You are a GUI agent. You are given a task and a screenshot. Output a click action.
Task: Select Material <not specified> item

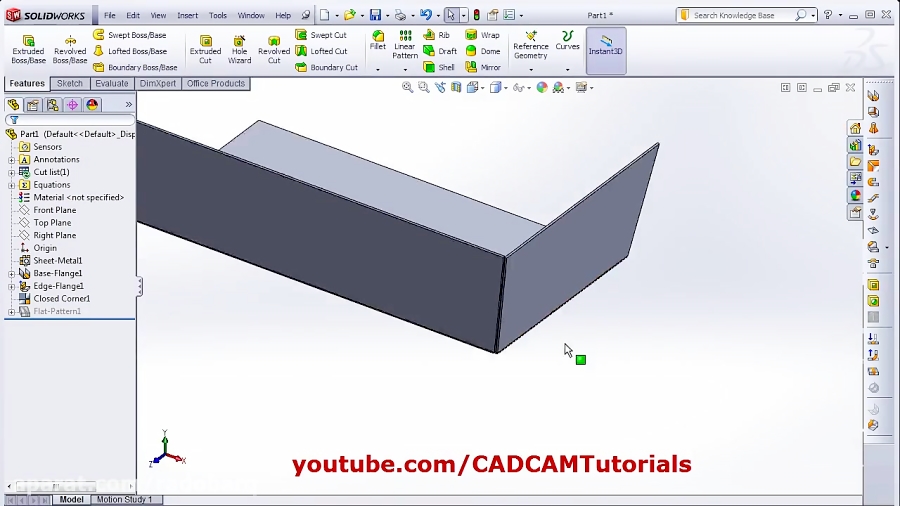click(x=79, y=198)
